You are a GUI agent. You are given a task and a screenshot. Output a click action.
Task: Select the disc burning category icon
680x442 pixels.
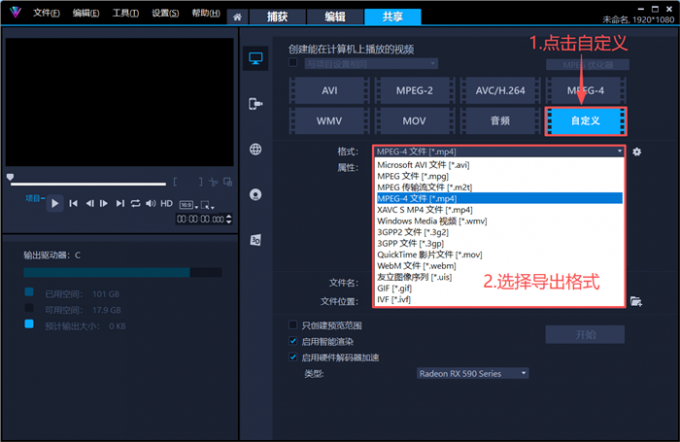(255, 194)
